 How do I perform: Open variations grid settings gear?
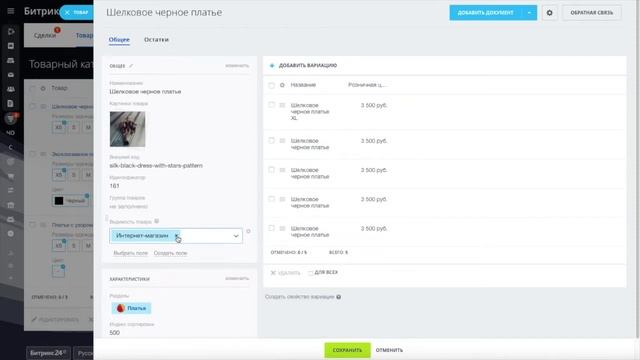tap(282, 85)
